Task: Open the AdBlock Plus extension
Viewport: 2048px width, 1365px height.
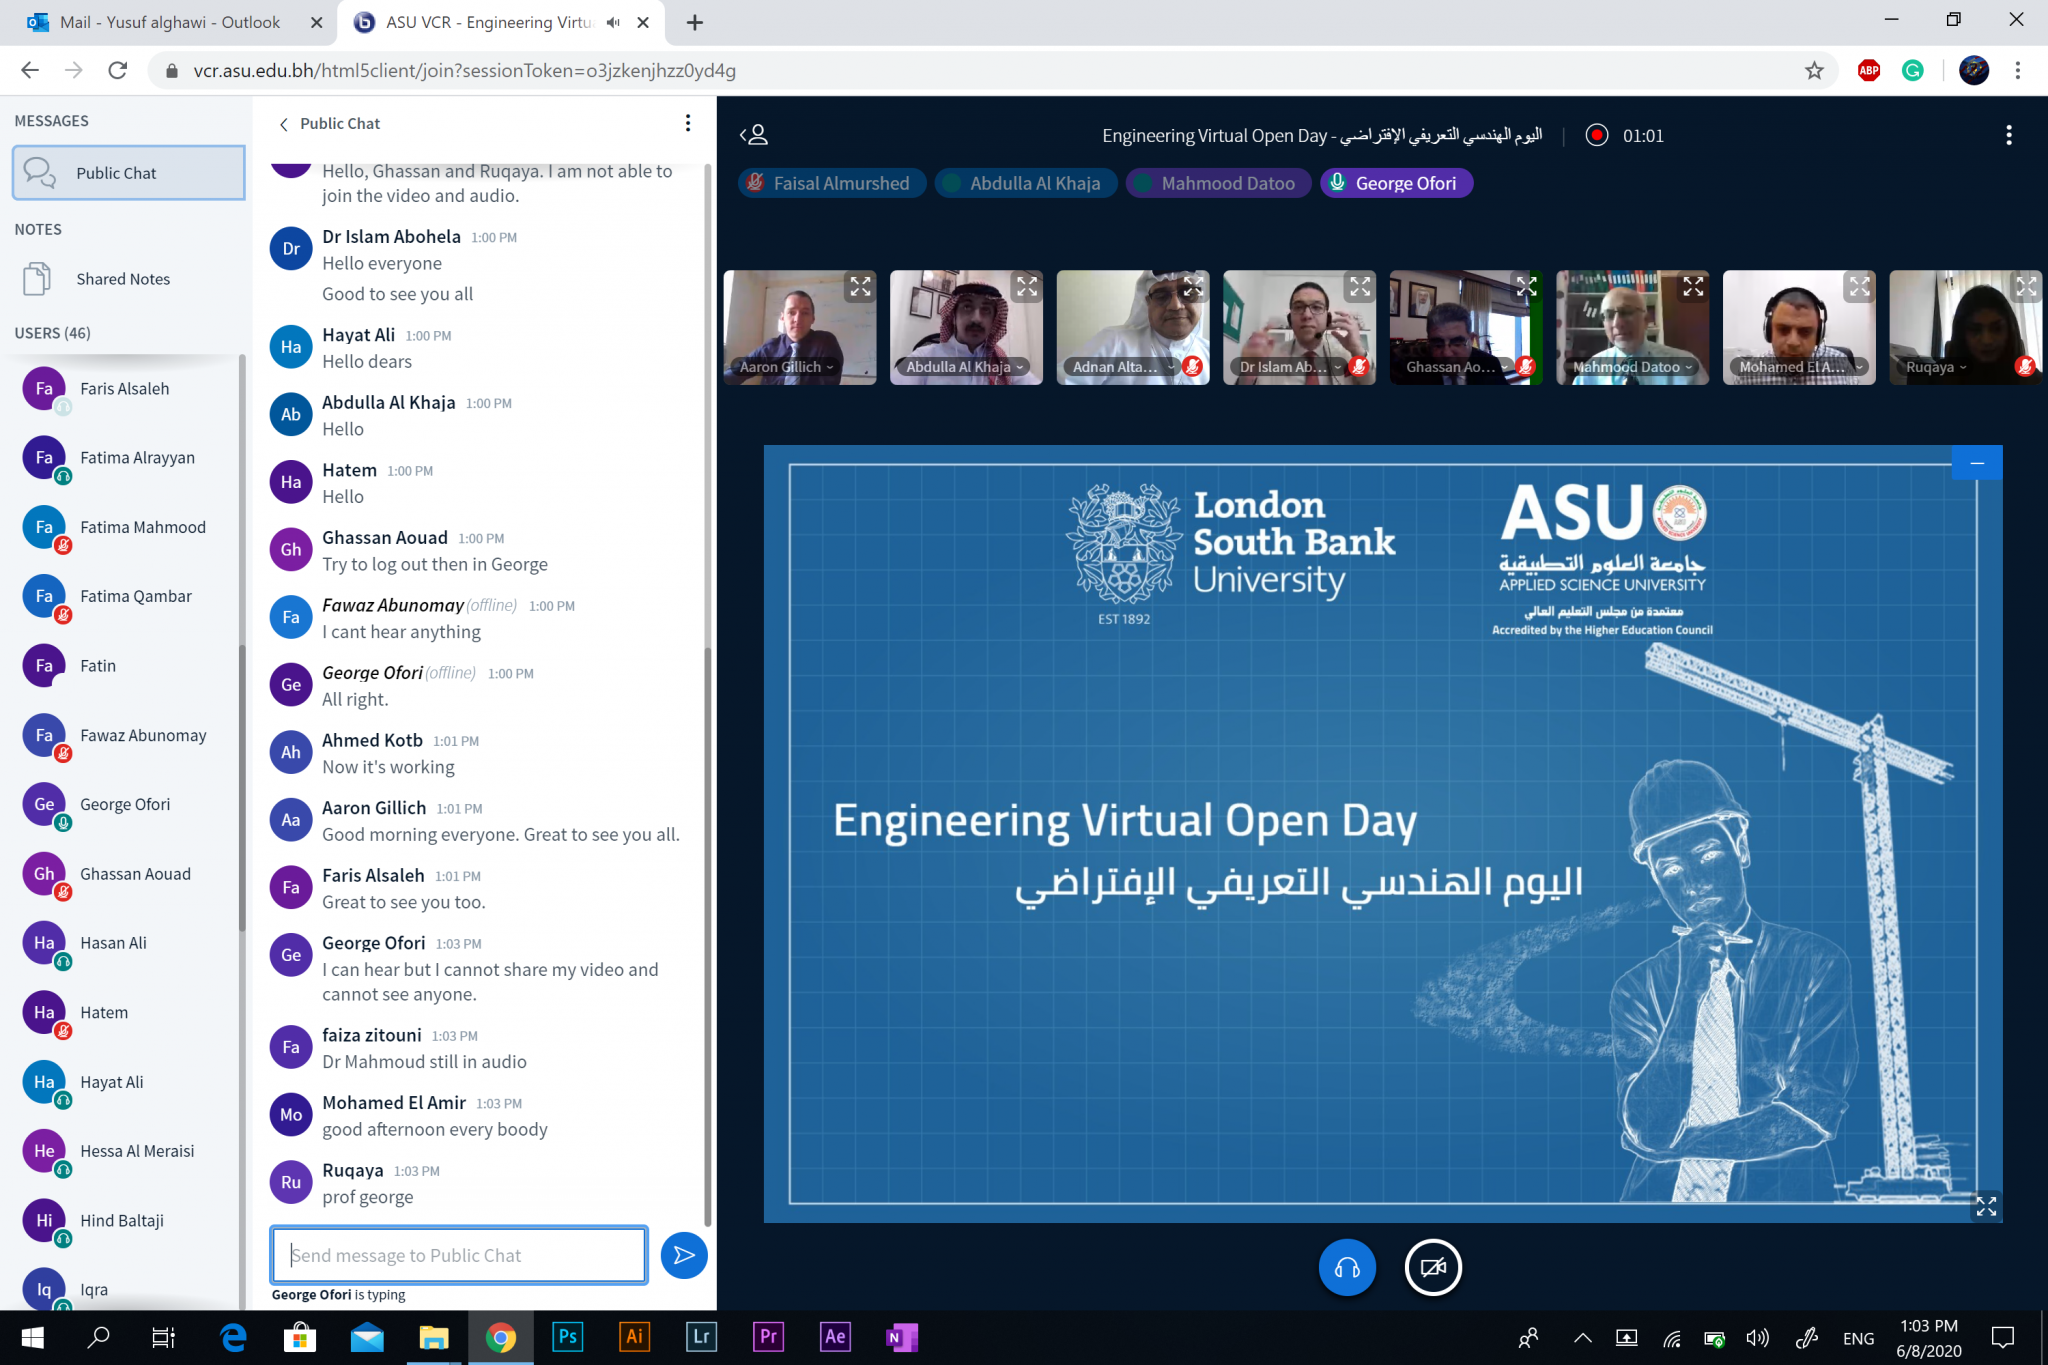Action: point(1869,70)
